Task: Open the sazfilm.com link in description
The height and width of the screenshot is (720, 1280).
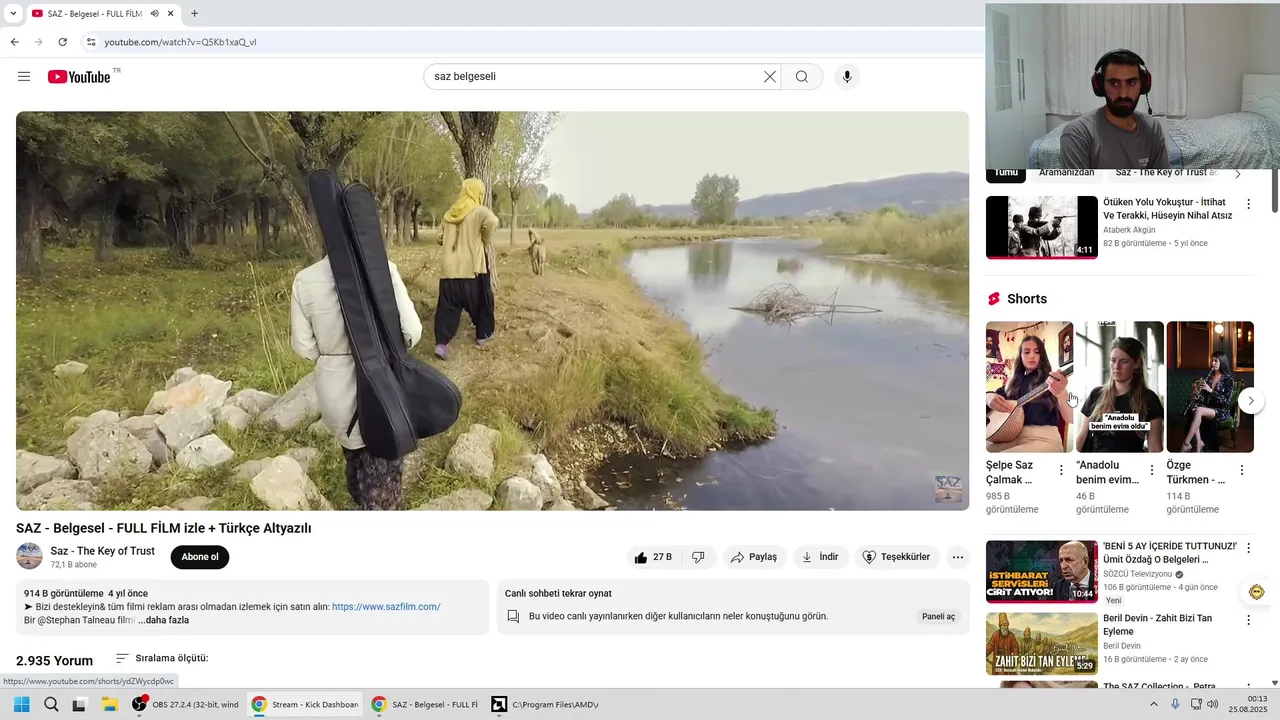Action: 386,607
